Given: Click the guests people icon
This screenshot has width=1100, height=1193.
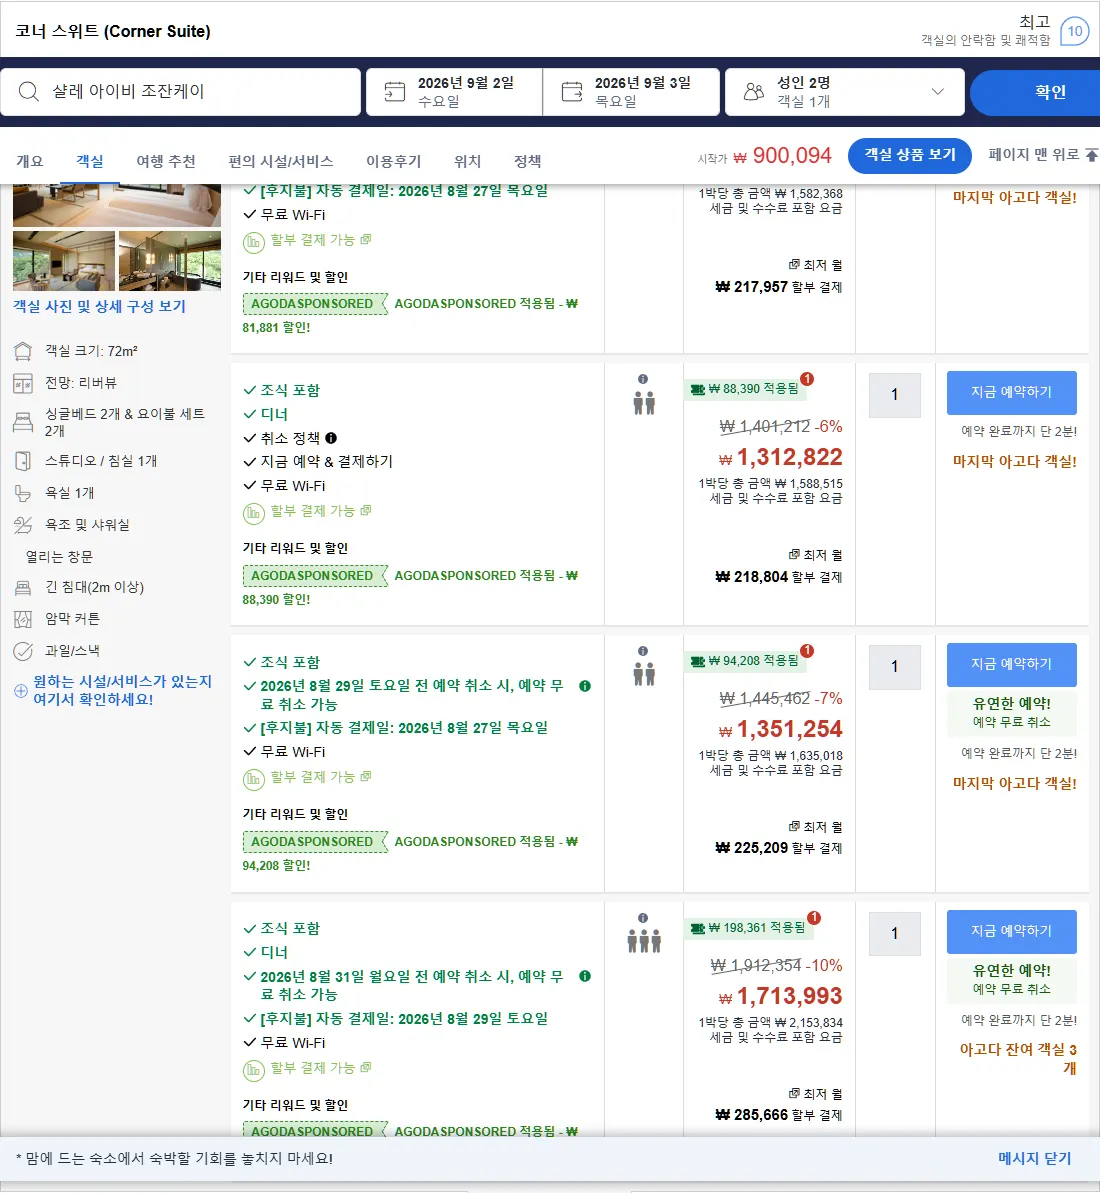Looking at the screenshot, I should [754, 92].
